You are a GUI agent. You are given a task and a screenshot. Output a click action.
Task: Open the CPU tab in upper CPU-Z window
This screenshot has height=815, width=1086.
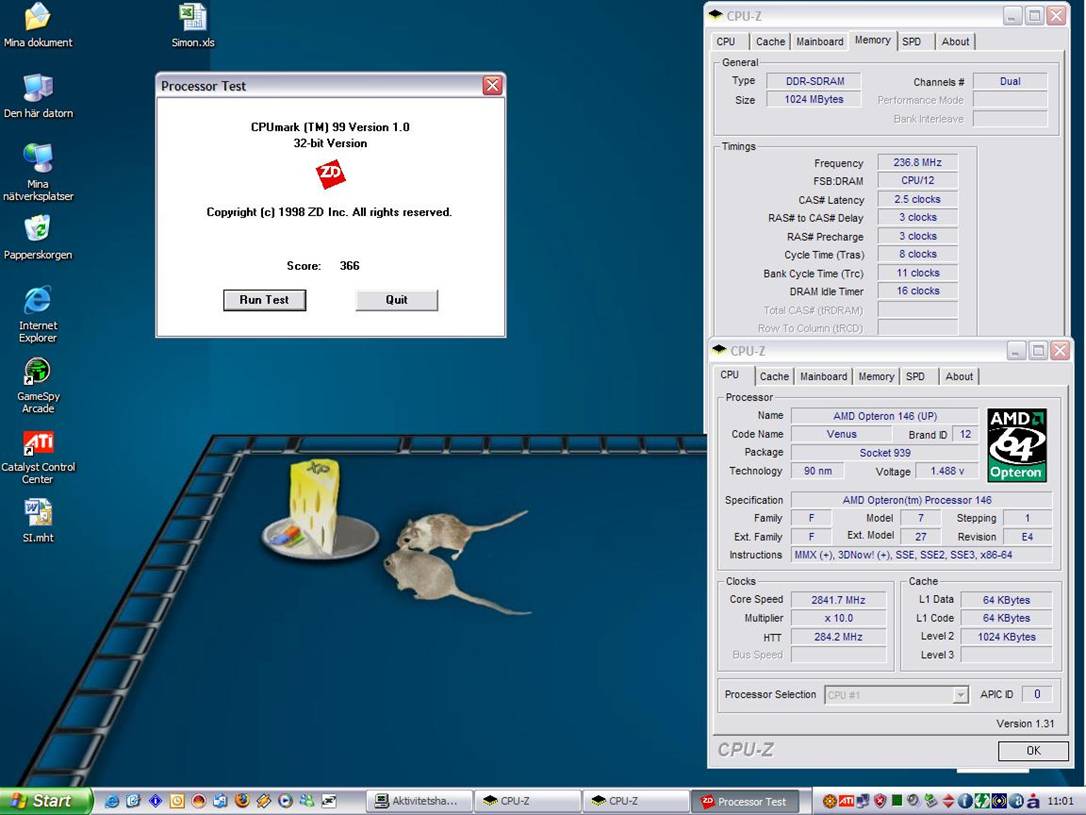tap(726, 42)
